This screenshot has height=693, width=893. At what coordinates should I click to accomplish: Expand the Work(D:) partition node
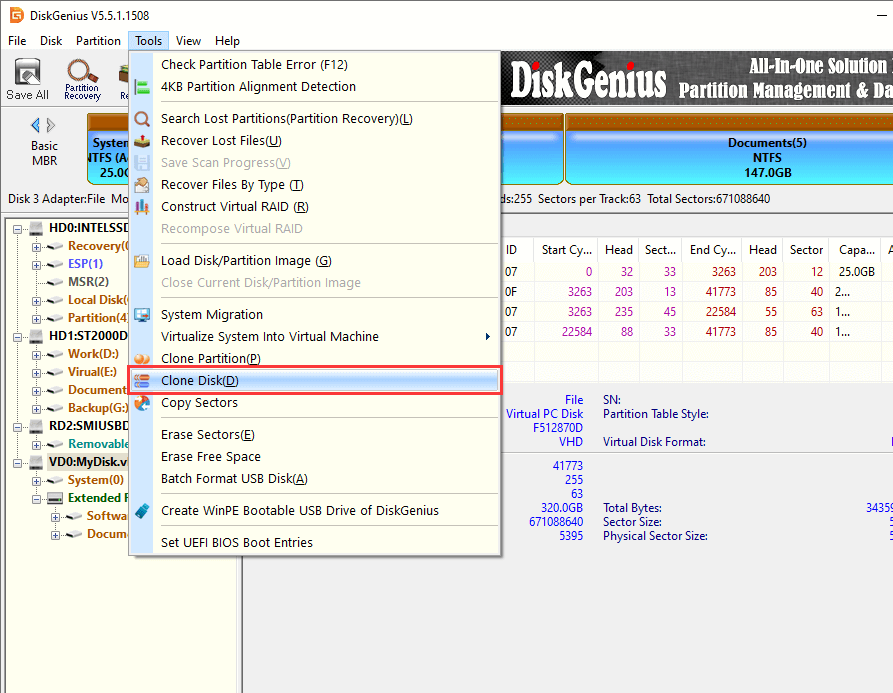(37, 354)
